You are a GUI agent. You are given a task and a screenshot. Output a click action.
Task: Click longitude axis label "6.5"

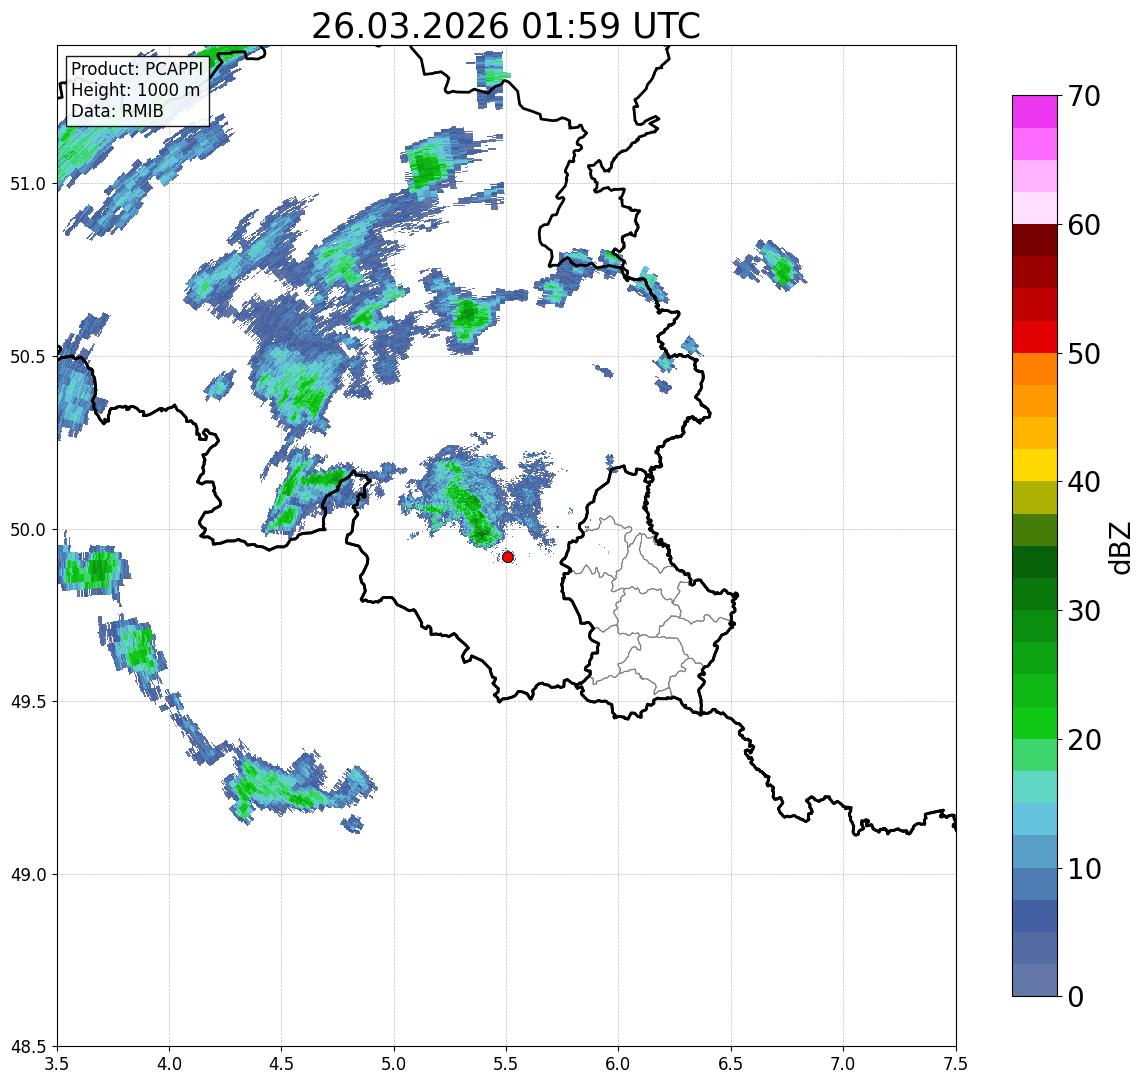pyautogui.click(x=732, y=1064)
